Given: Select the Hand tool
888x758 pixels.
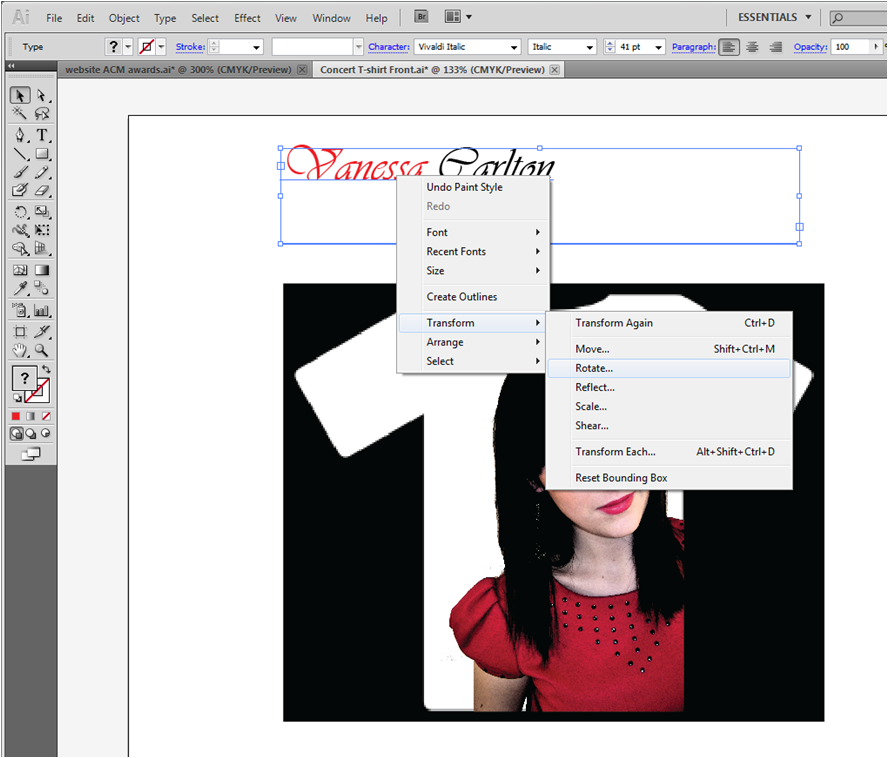Looking at the screenshot, I should [x=20, y=350].
